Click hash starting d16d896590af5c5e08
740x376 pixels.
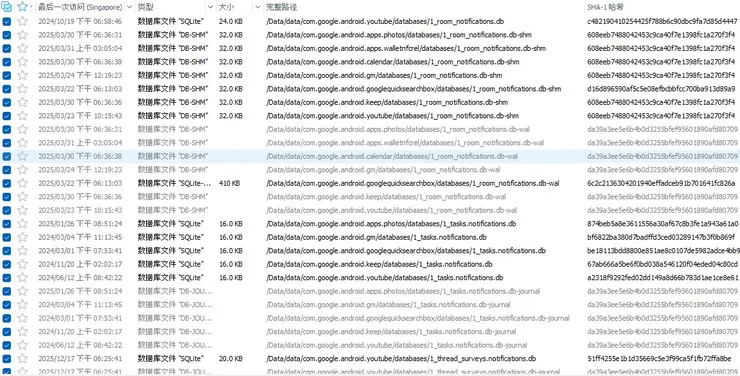(662, 89)
